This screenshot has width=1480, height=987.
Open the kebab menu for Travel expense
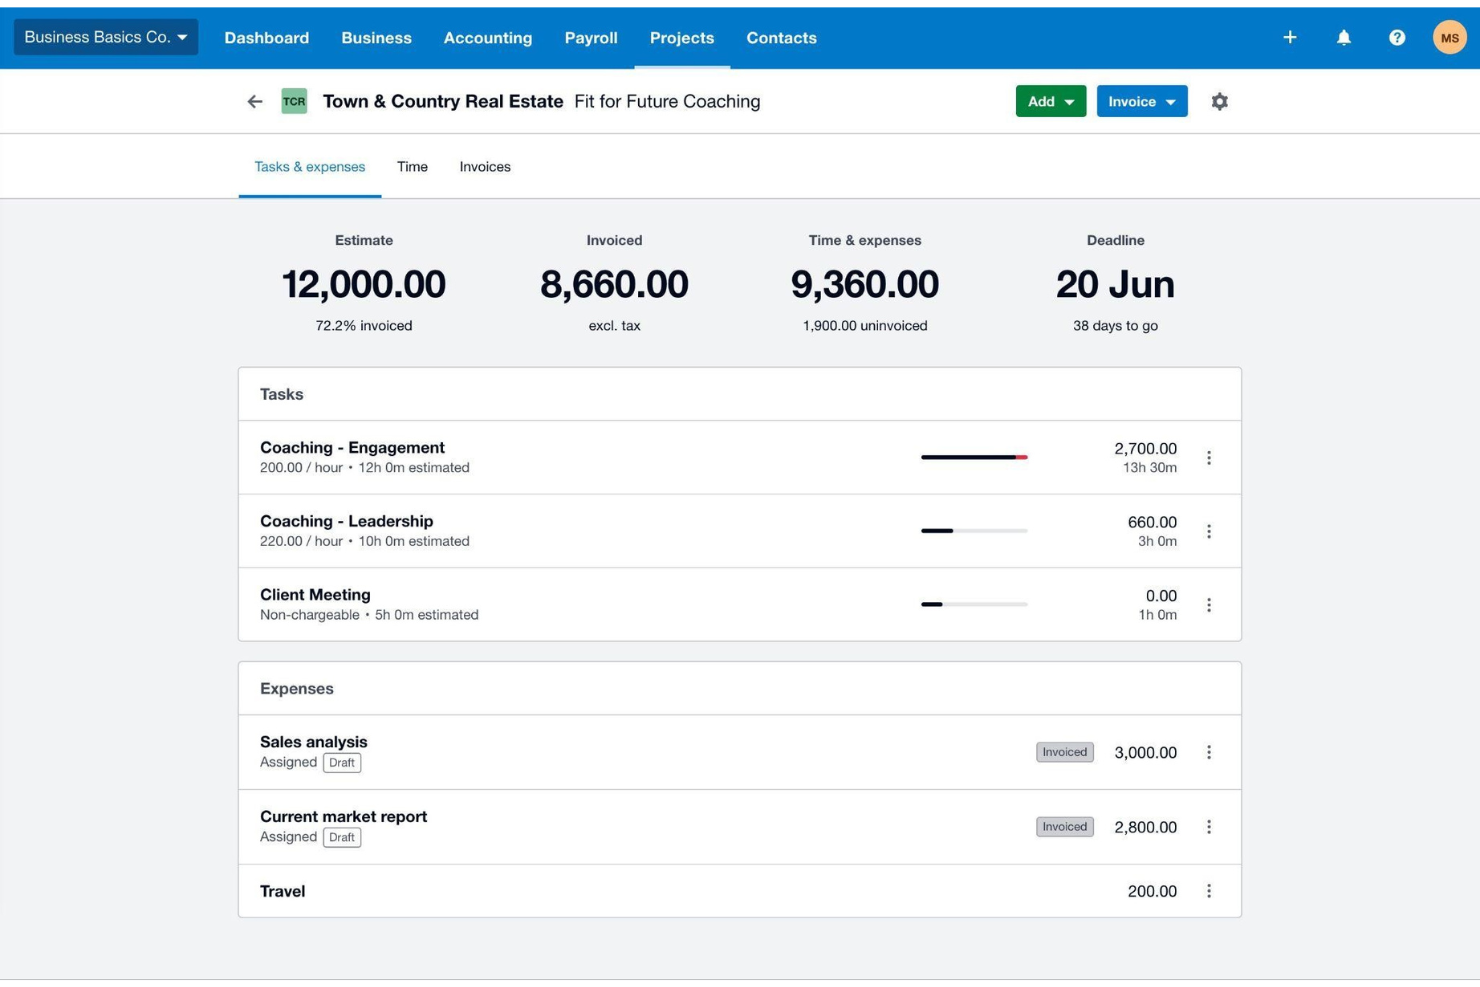tap(1210, 890)
